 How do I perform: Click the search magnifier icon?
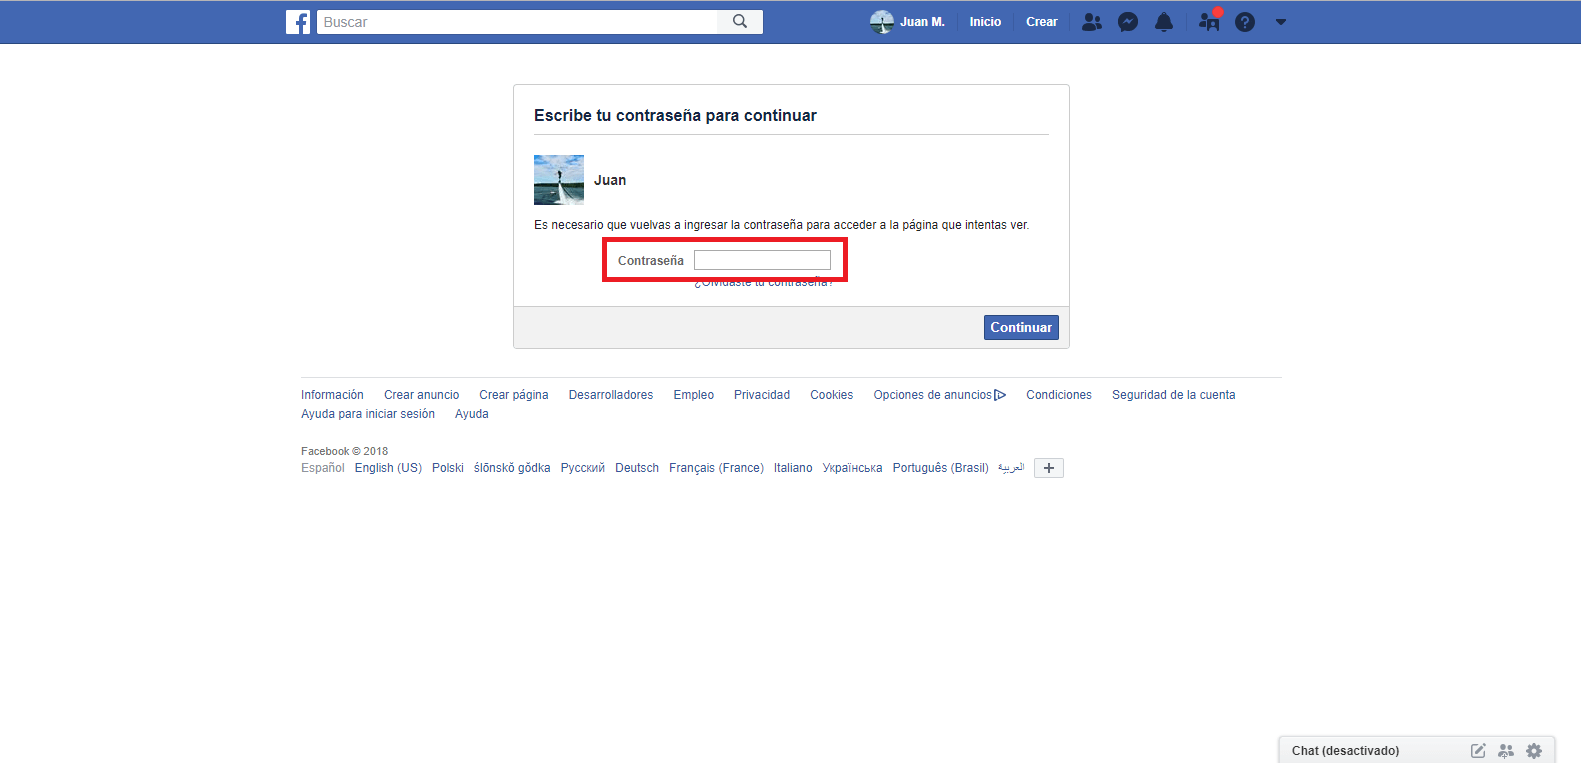(x=740, y=22)
